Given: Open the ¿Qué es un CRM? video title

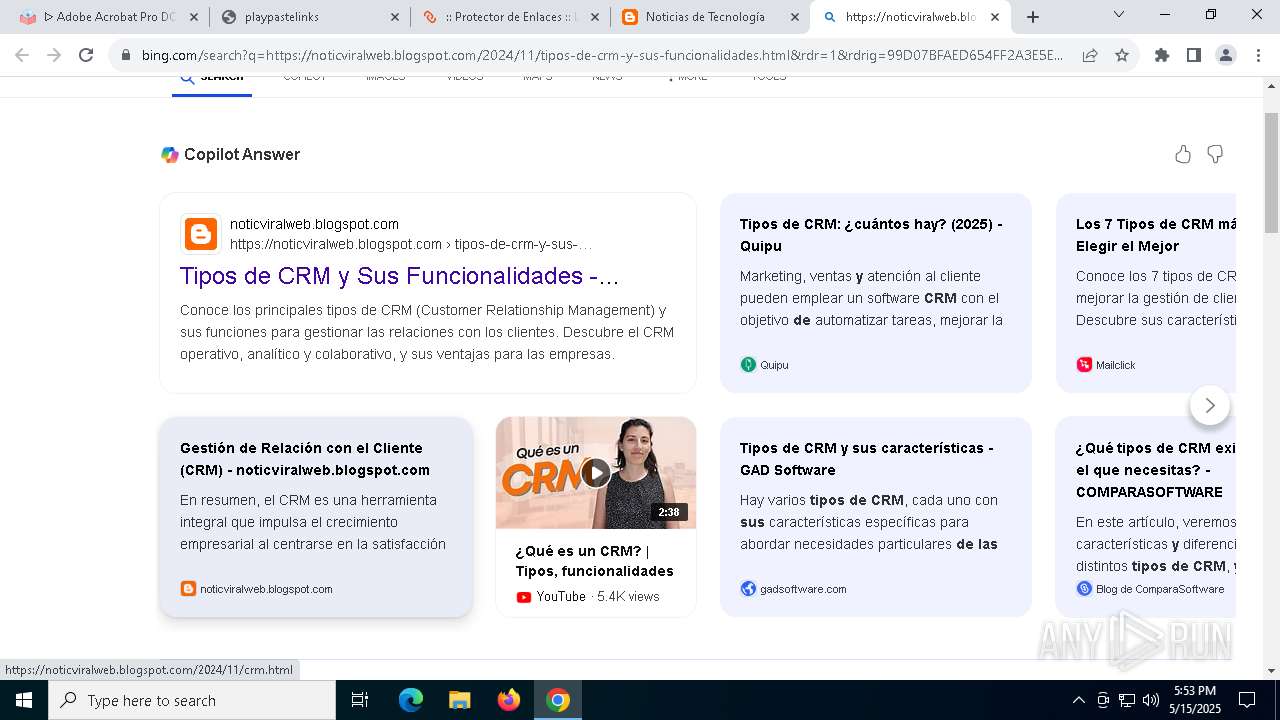Looking at the screenshot, I should click(595, 561).
